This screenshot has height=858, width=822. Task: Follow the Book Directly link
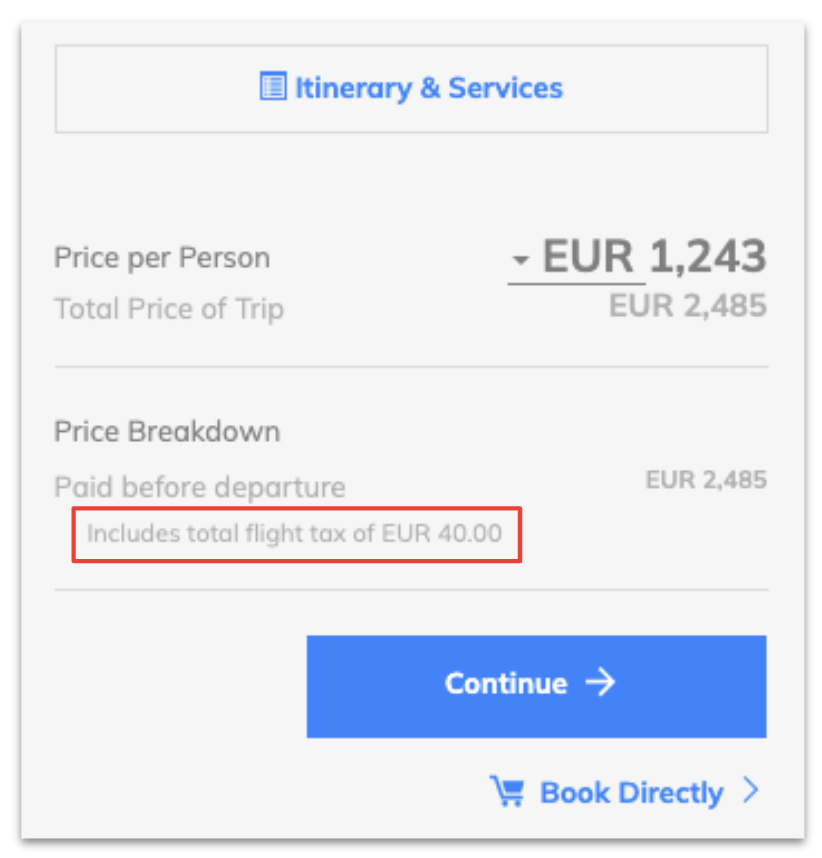point(624,792)
